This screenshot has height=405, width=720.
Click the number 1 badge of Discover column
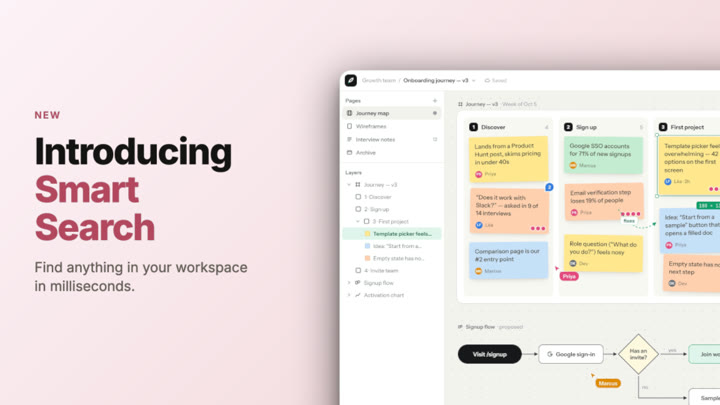pos(473,127)
